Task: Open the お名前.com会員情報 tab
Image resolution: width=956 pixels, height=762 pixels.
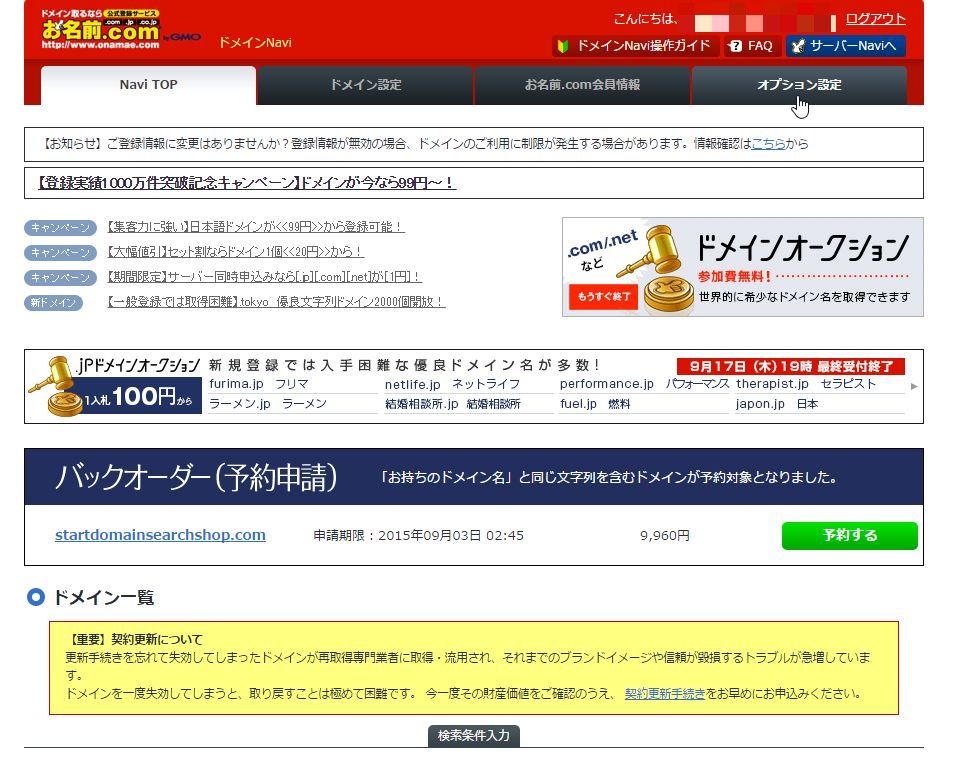Action: pyautogui.click(x=582, y=85)
